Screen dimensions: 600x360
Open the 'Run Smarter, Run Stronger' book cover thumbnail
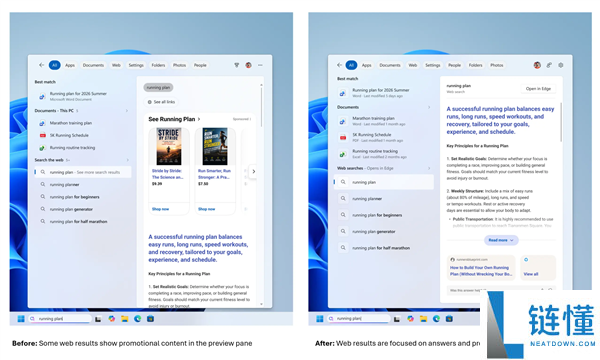(215, 146)
